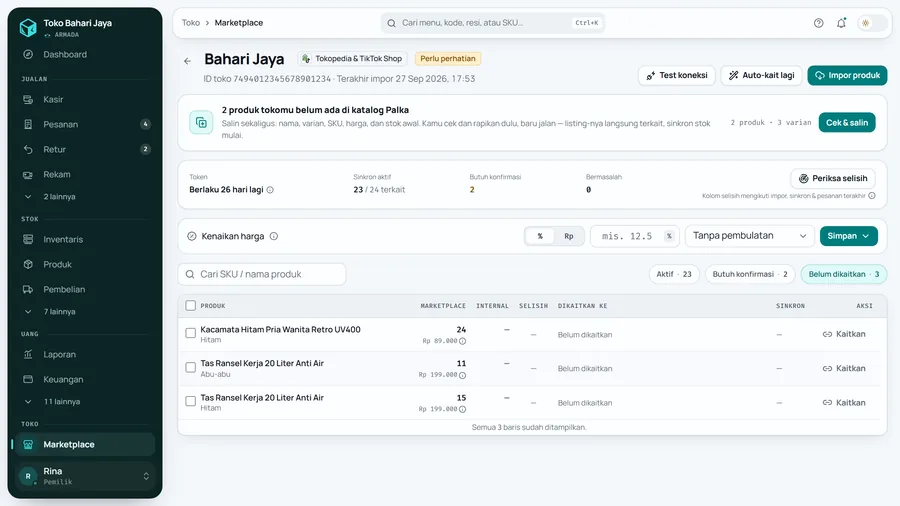Click the Toko breadcrumb link
Viewport: 900px width, 506px height.
tap(191, 23)
